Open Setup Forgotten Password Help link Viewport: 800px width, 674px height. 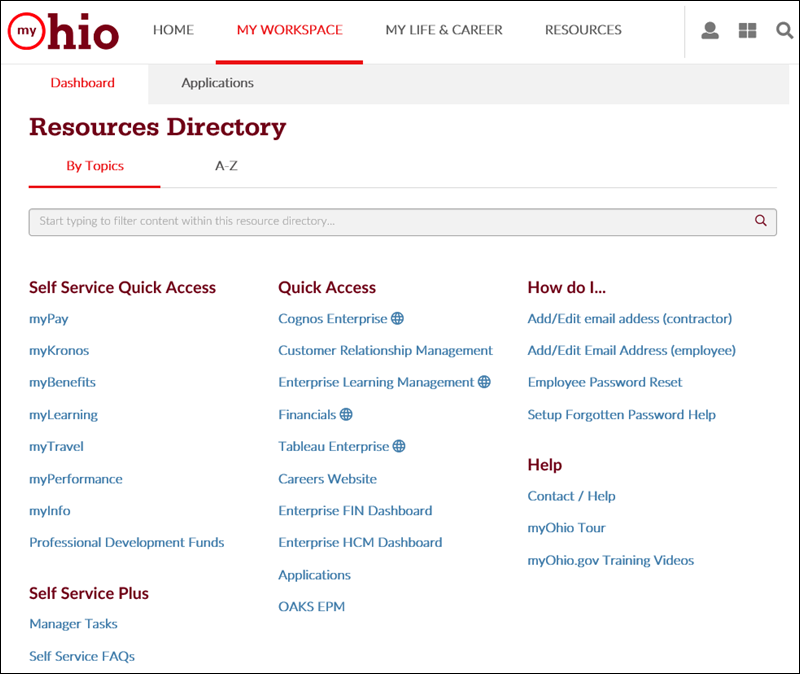[621, 415]
